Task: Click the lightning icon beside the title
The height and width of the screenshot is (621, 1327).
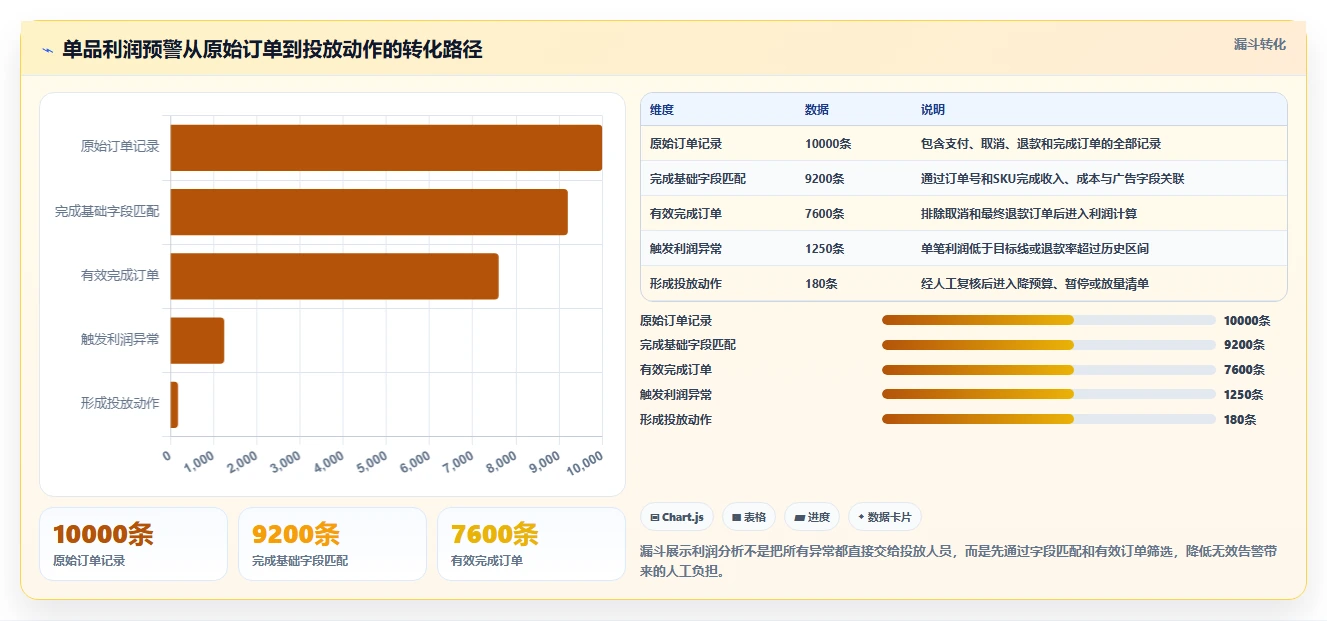Action: click(47, 50)
